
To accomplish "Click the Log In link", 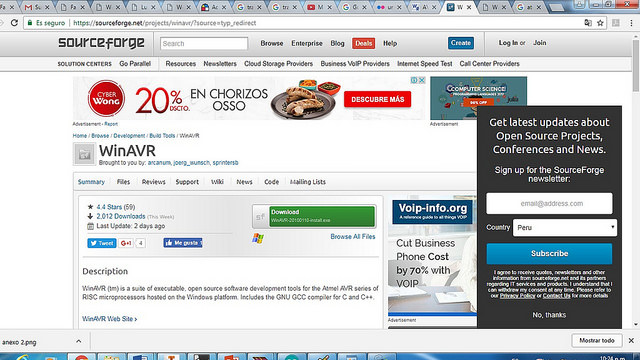I will pyautogui.click(x=508, y=43).
